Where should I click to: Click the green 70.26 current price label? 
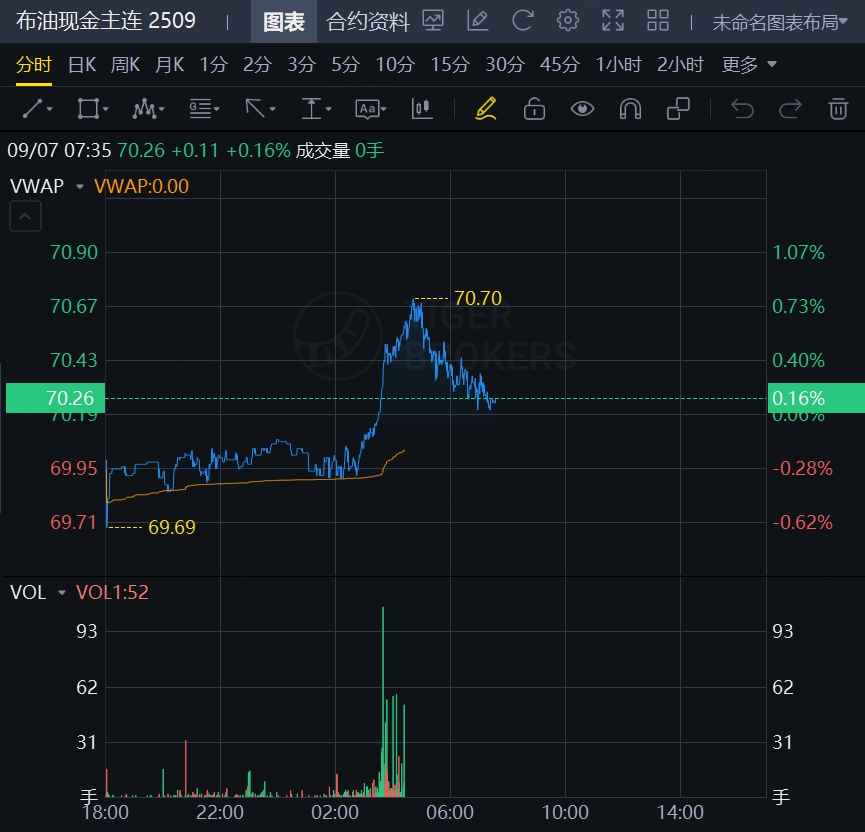[50, 398]
